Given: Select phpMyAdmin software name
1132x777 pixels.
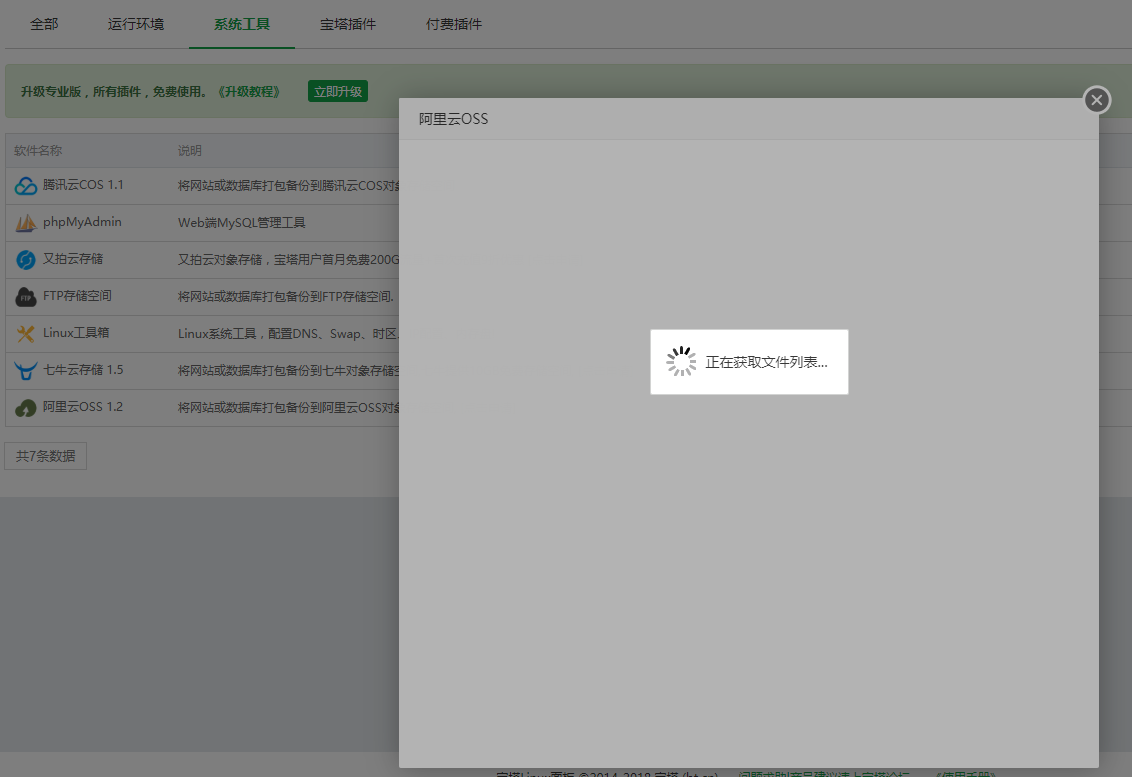Looking at the screenshot, I should 82,222.
